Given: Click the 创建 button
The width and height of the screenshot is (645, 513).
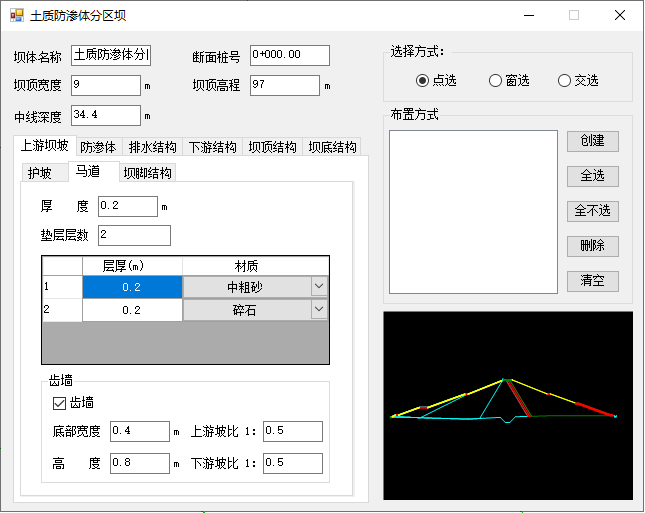Looking at the screenshot, I should [x=592, y=141].
